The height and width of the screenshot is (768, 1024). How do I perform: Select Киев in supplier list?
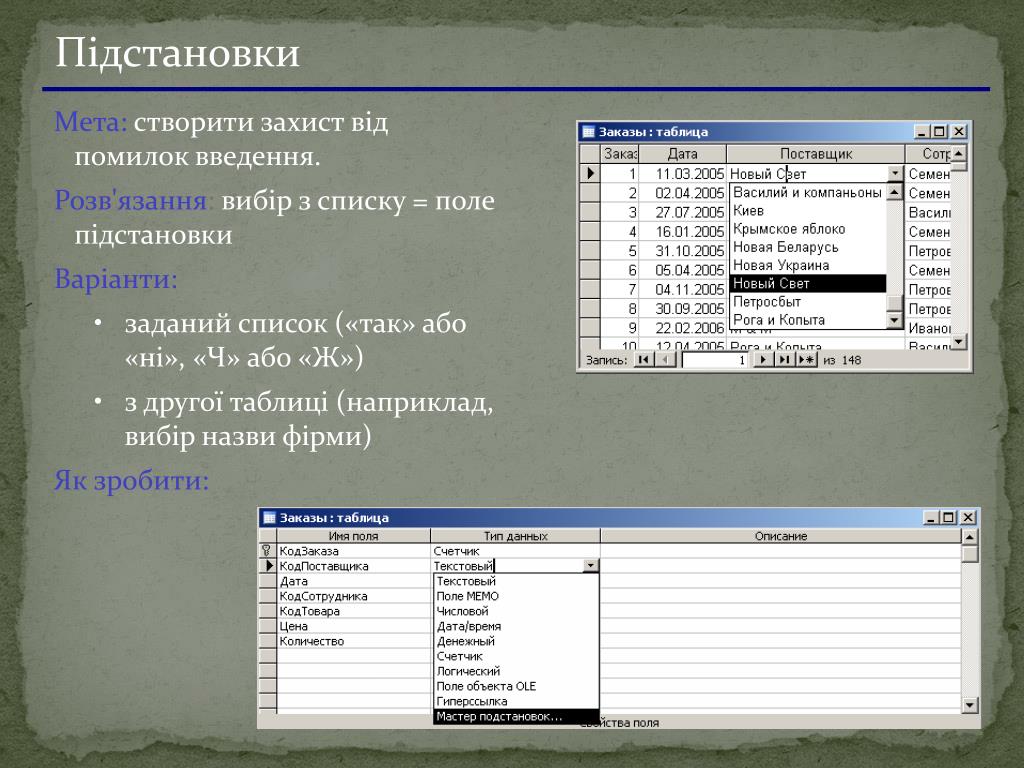click(808, 211)
